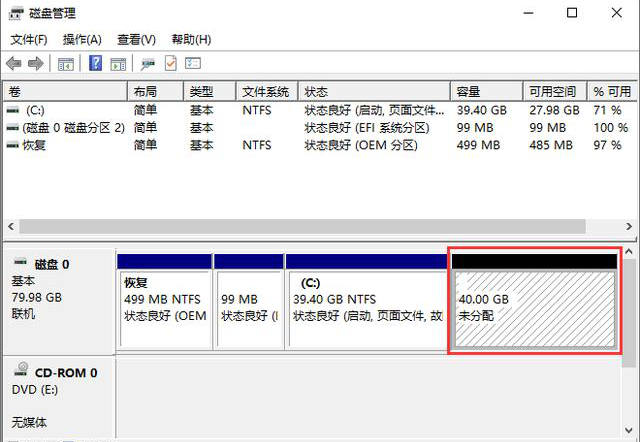
Task: Click the 状态良好 (EFI 系统分区) status cell
Action: [367, 128]
